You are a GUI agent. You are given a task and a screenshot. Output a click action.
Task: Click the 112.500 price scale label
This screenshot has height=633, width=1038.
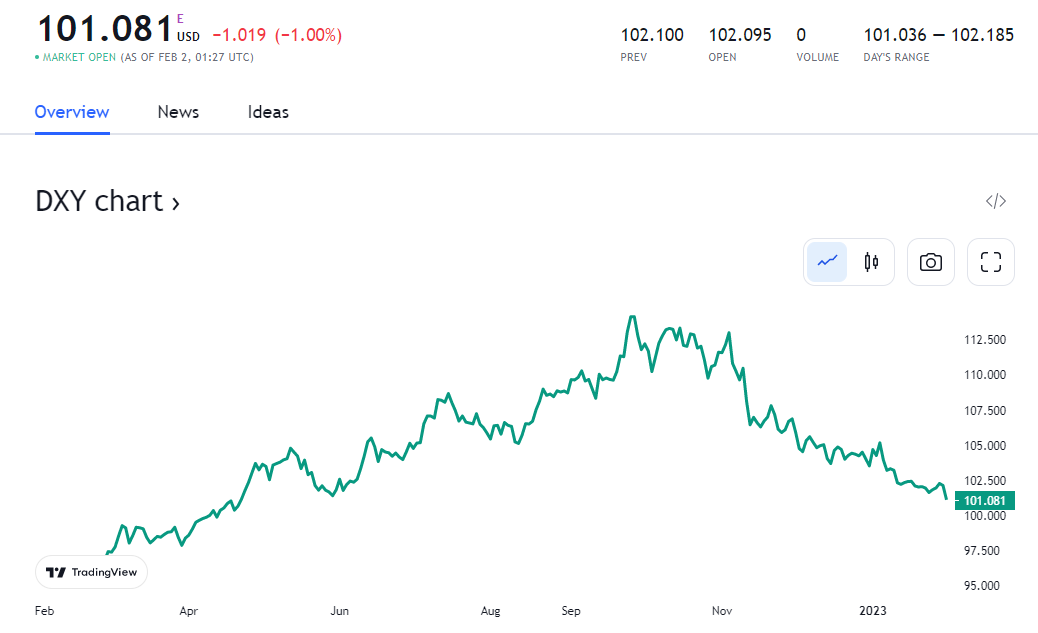pyautogui.click(x=985, y=340)
